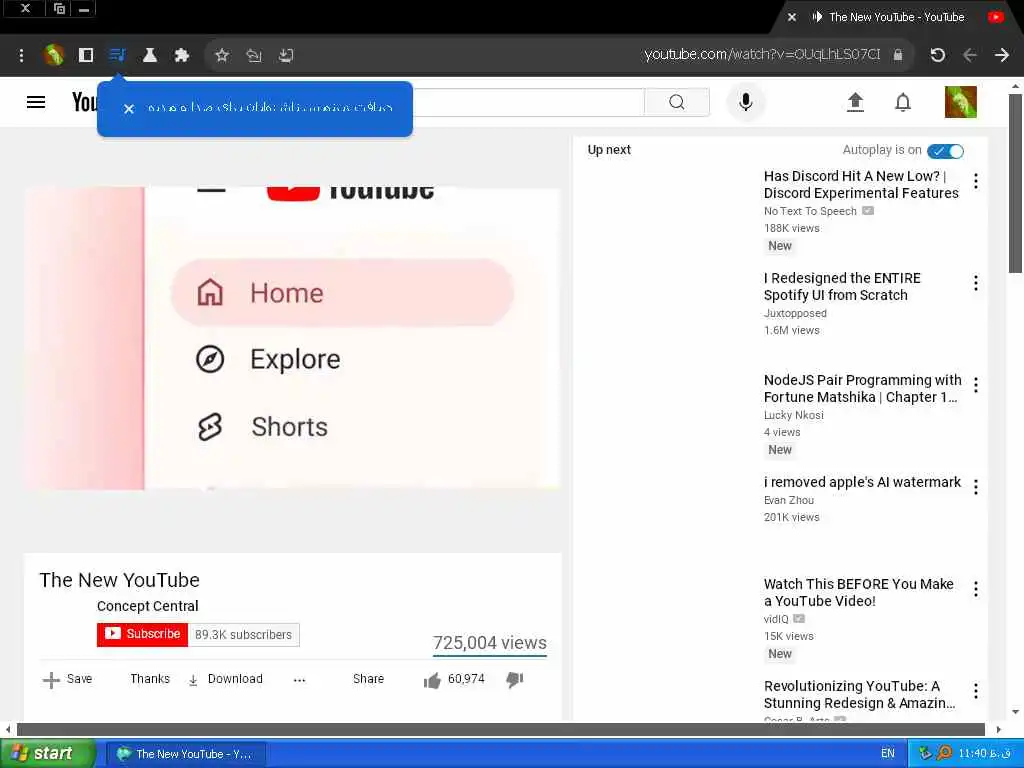Open options for Watch This BEFORE video

point(976,590)
